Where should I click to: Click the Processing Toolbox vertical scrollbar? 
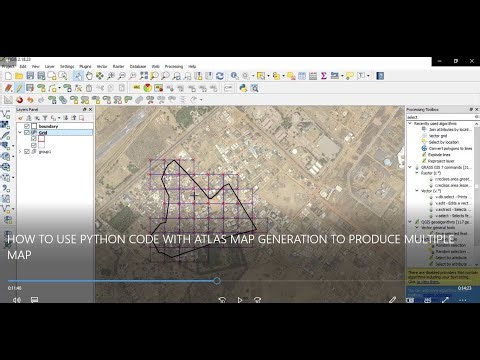477,187
